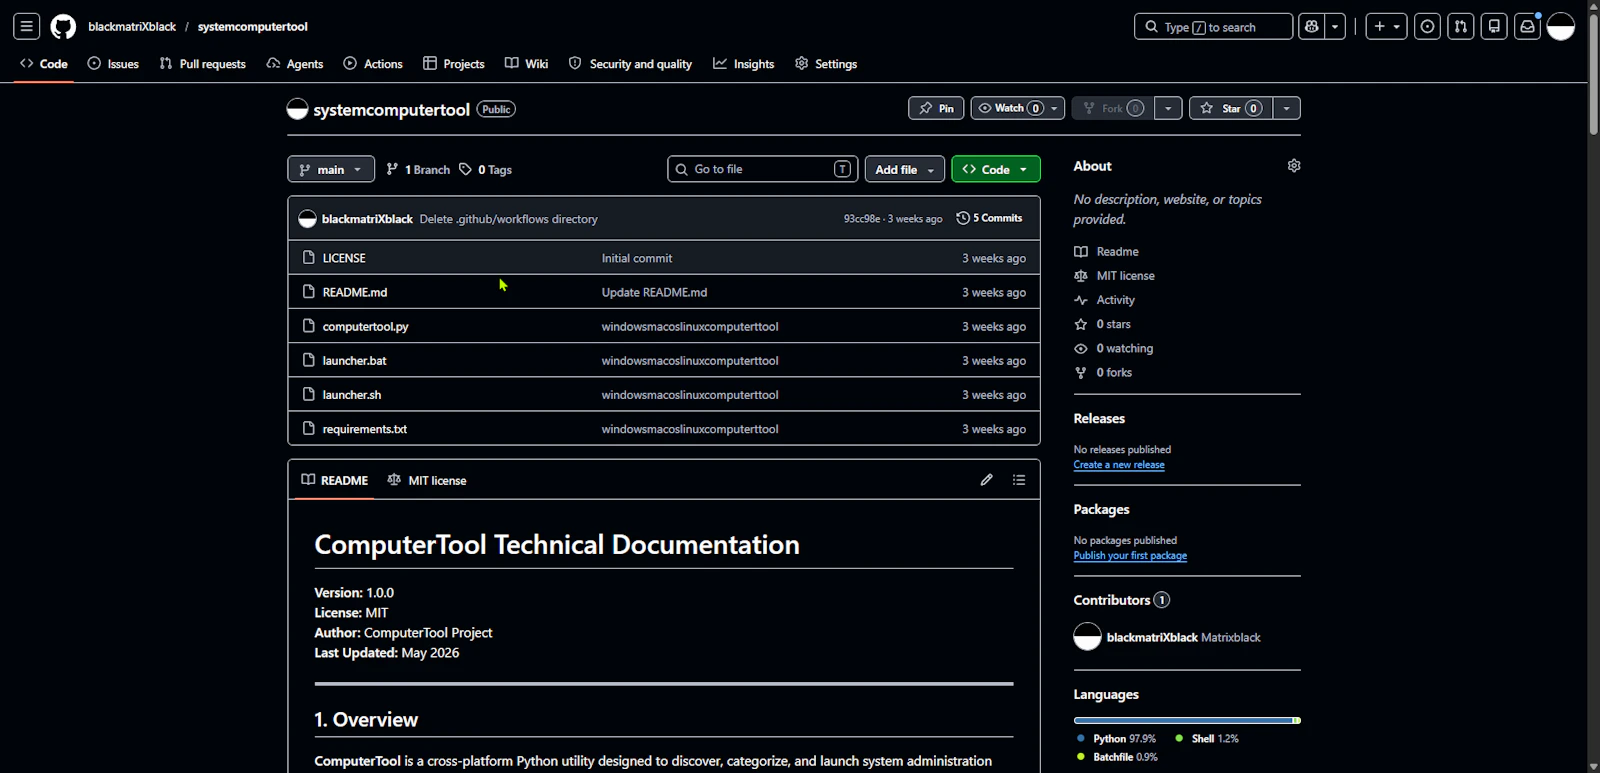Open the Wiki tab
The width and height of the screenshot is (1600, 773).
tap(527, 64)
